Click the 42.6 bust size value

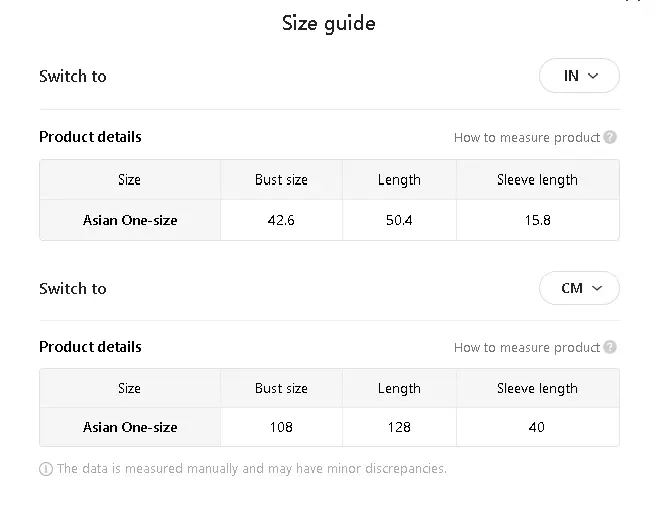point(281,220)
